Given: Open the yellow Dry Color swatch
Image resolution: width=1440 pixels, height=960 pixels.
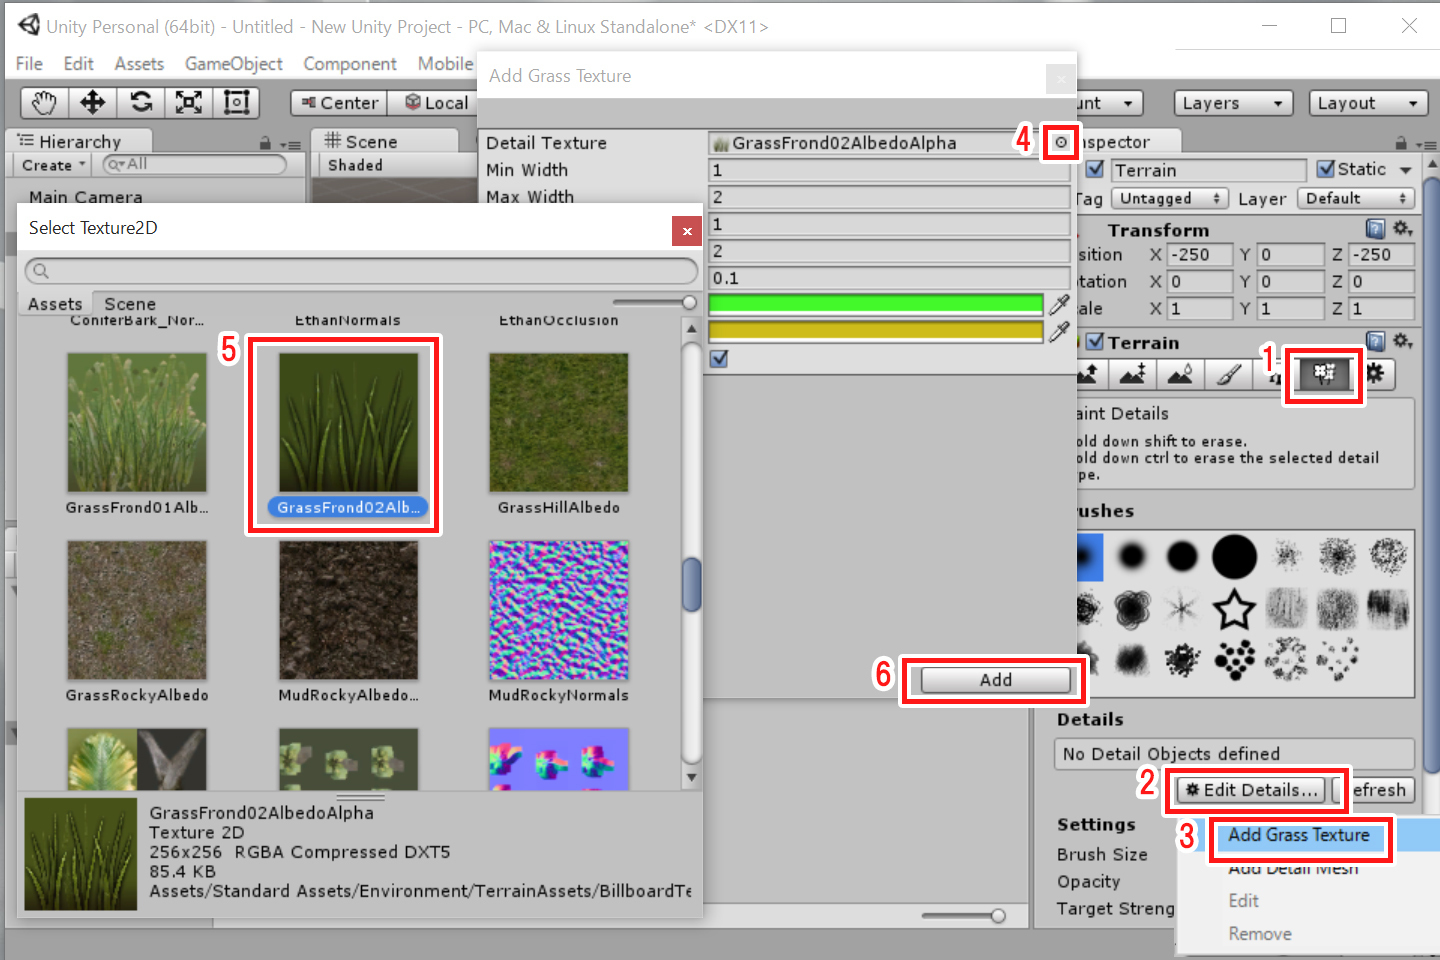Looking at the screenshot, I should 876,331.
